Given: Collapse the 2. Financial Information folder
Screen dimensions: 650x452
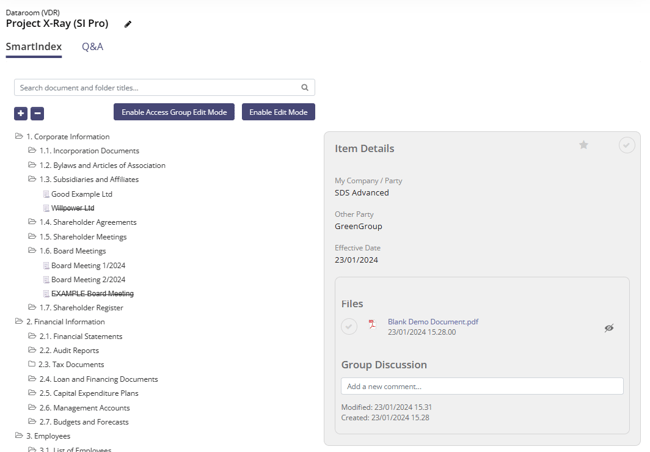Looking at the screenshot, I should [19, 322].
